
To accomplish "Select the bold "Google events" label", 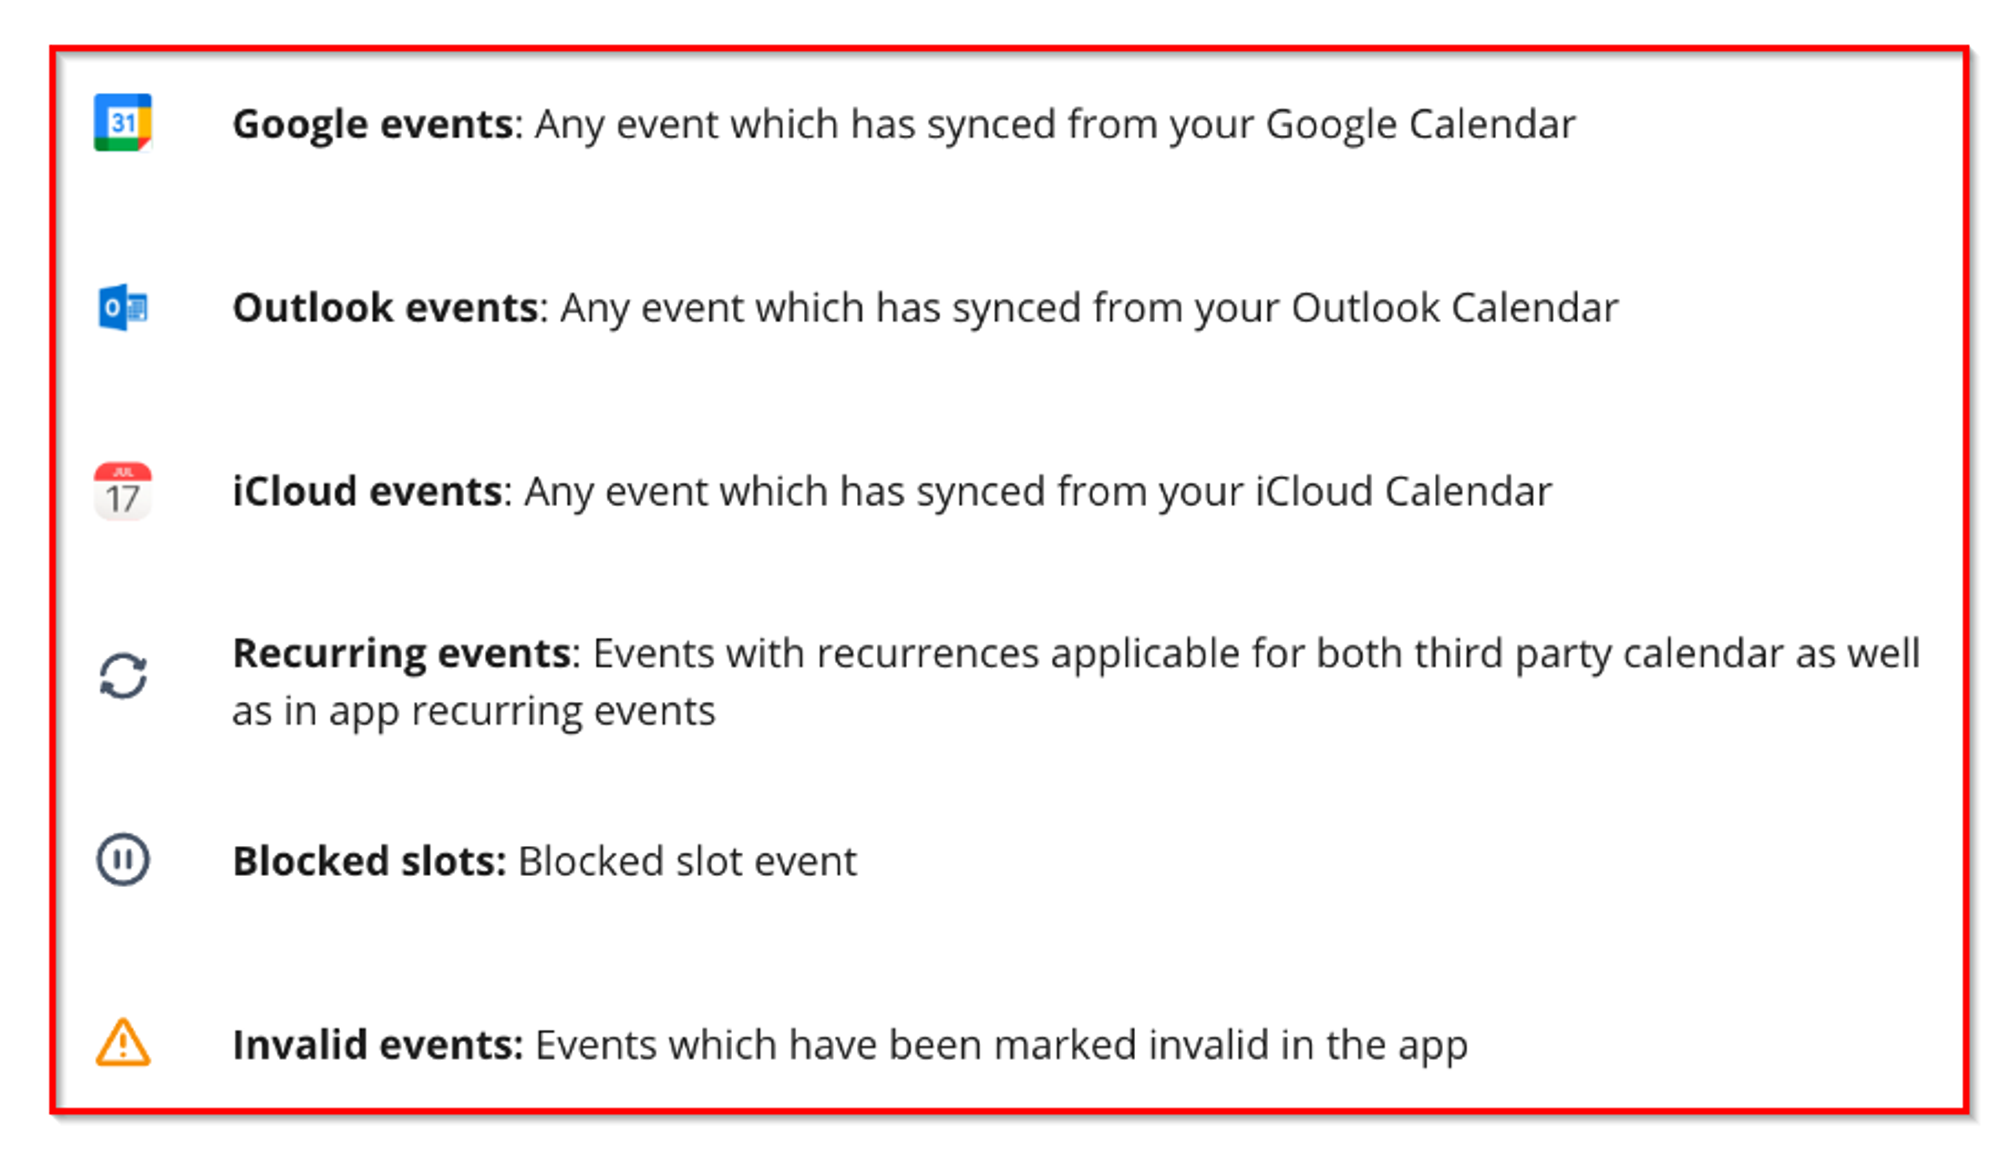I will tap(372, 125).
